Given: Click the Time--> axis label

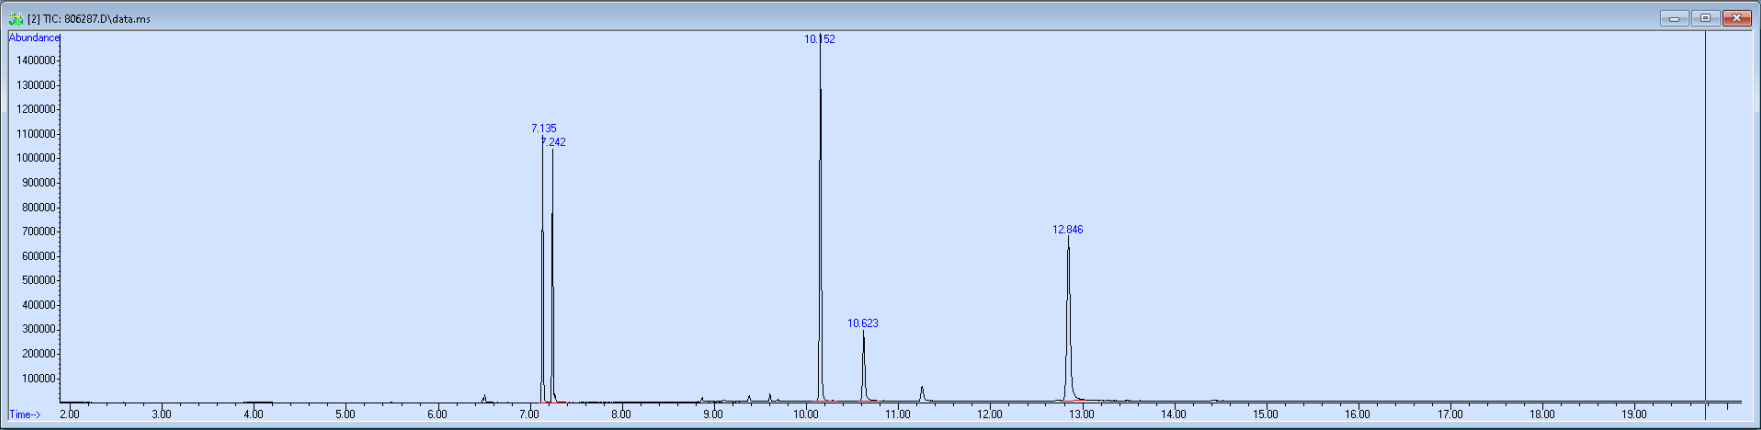Looking at the screenshot, I should pos(25,414).
